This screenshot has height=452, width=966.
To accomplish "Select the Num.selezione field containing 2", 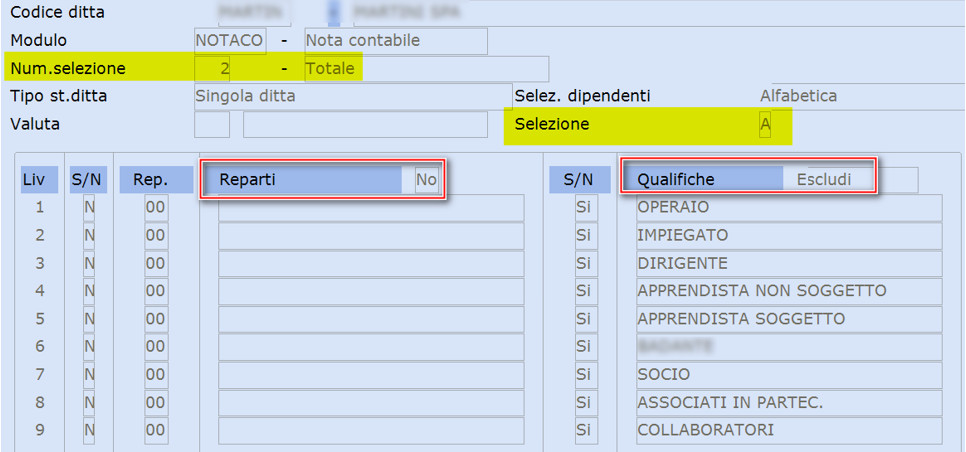I will (x=212, y=69).
